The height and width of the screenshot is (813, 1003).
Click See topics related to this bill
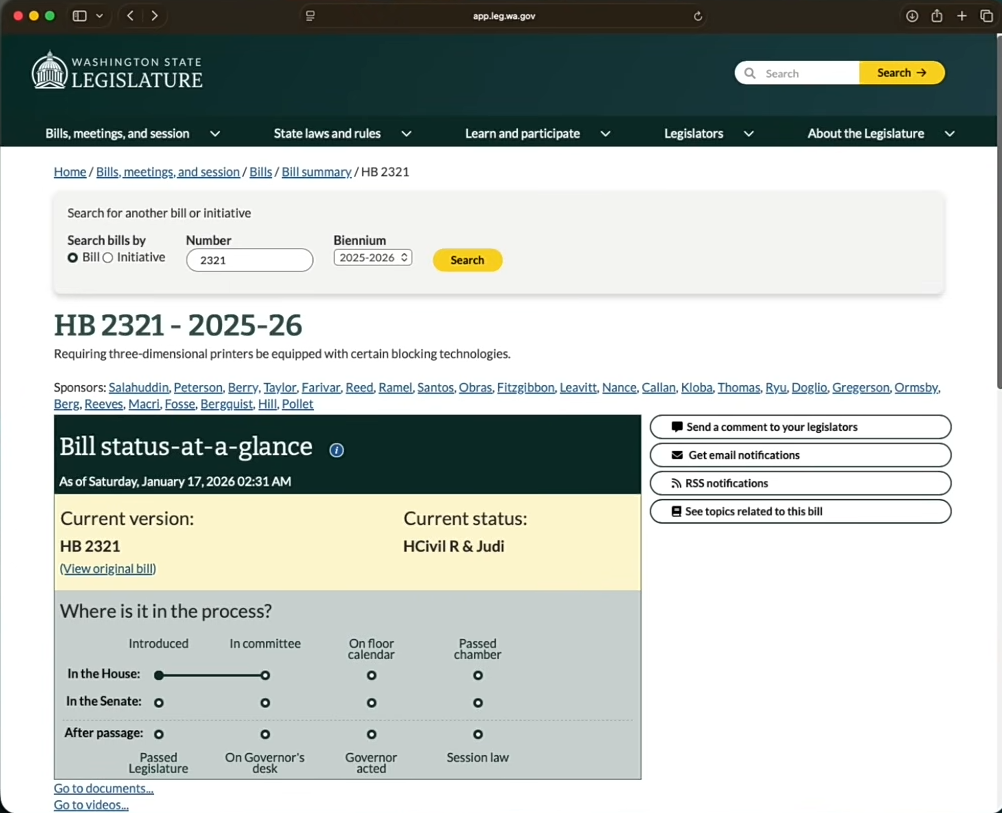800,511
